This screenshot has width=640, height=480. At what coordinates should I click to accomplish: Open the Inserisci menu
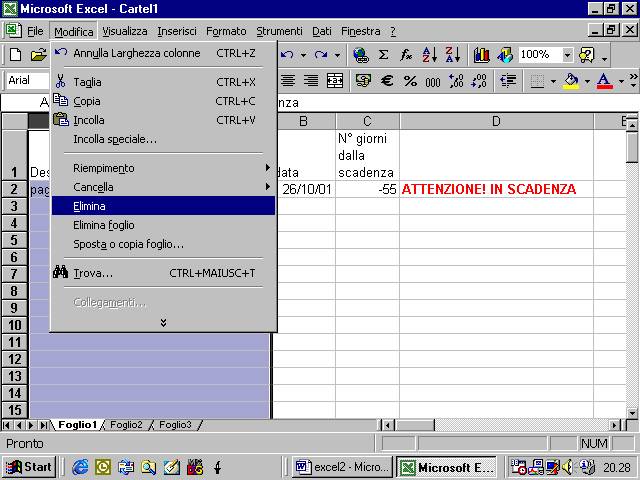point(177,31)
